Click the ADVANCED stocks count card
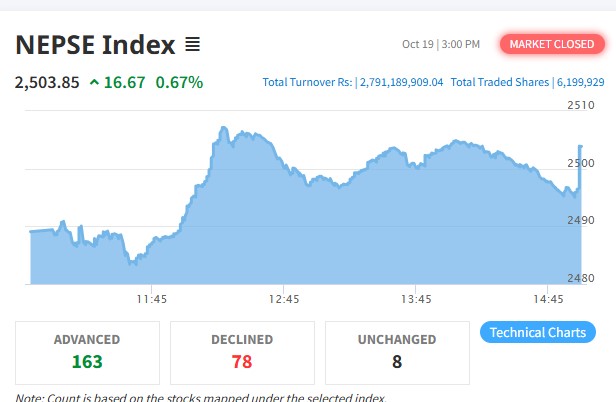Screen dimensions: 616x402 87,350
